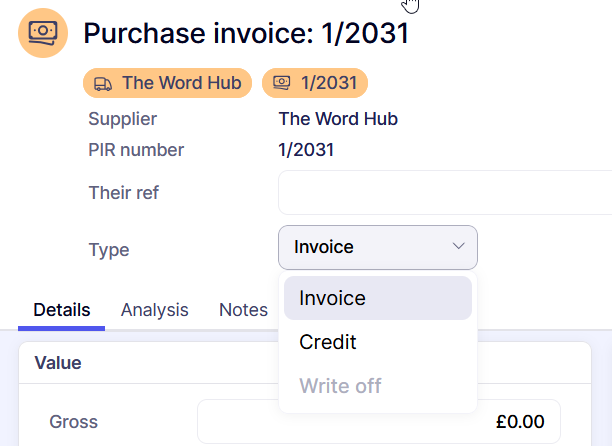Go to the Notes tab
This screenshot has height=446, width=612.
point(243,310)
